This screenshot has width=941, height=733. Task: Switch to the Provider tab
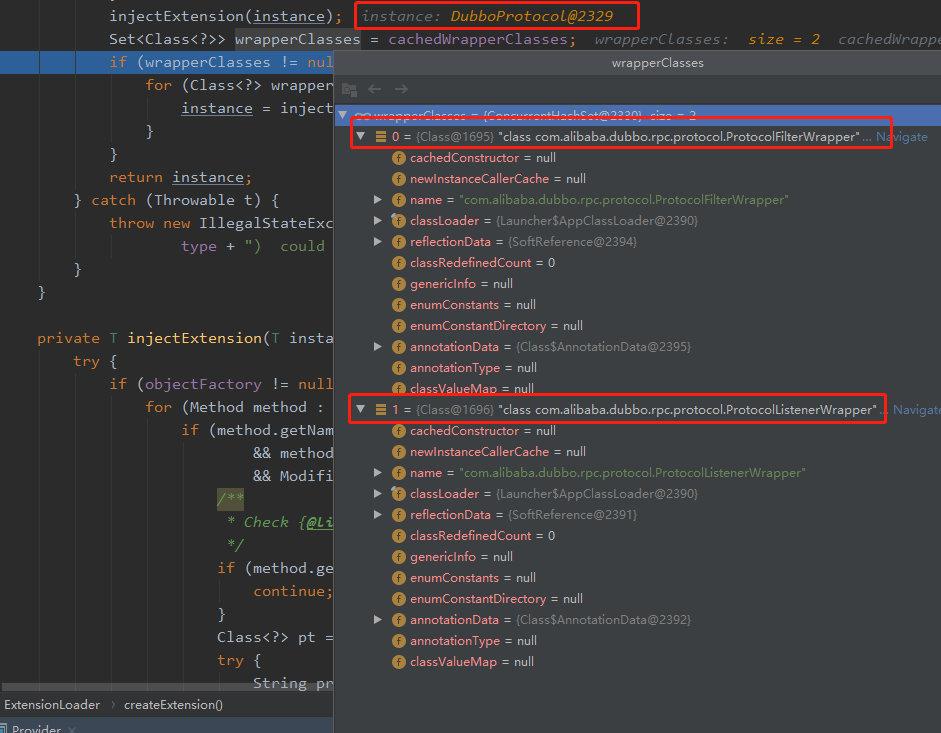point(37,728)
